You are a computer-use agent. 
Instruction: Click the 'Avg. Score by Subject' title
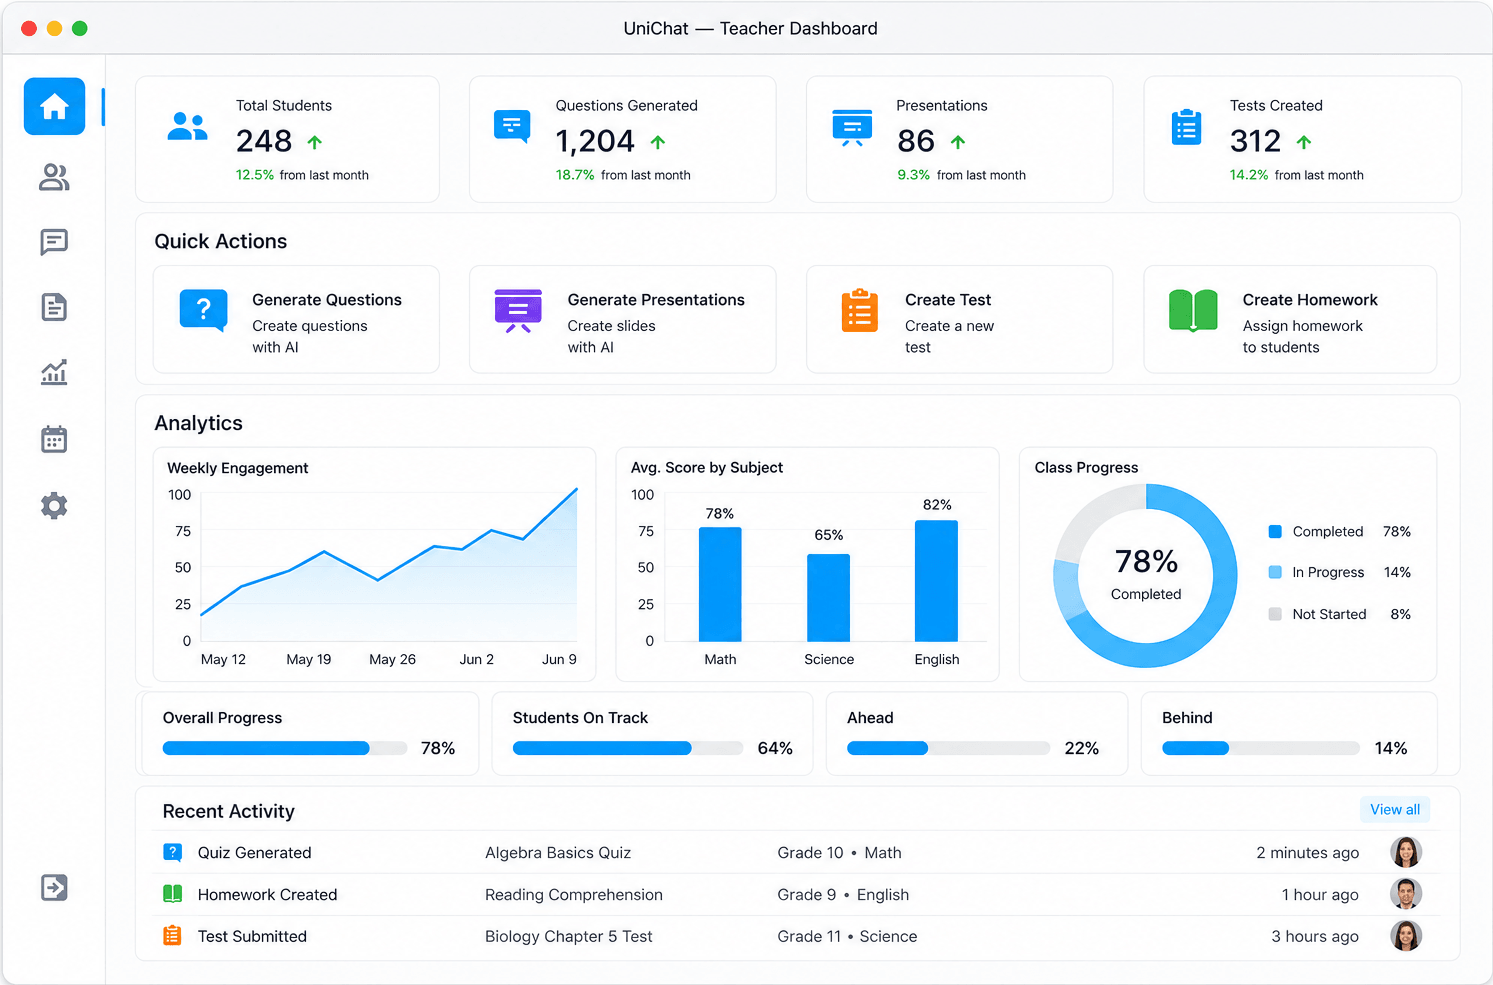click(707, 468)
